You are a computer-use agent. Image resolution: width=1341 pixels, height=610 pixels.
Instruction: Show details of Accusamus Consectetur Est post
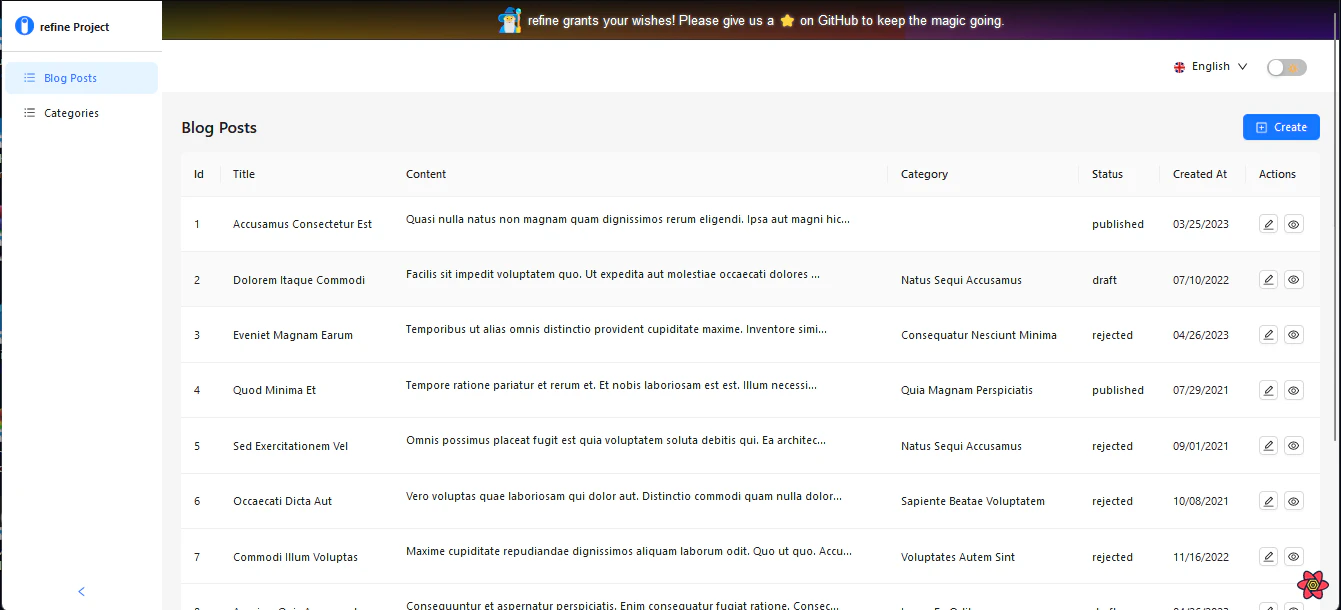1293,224
